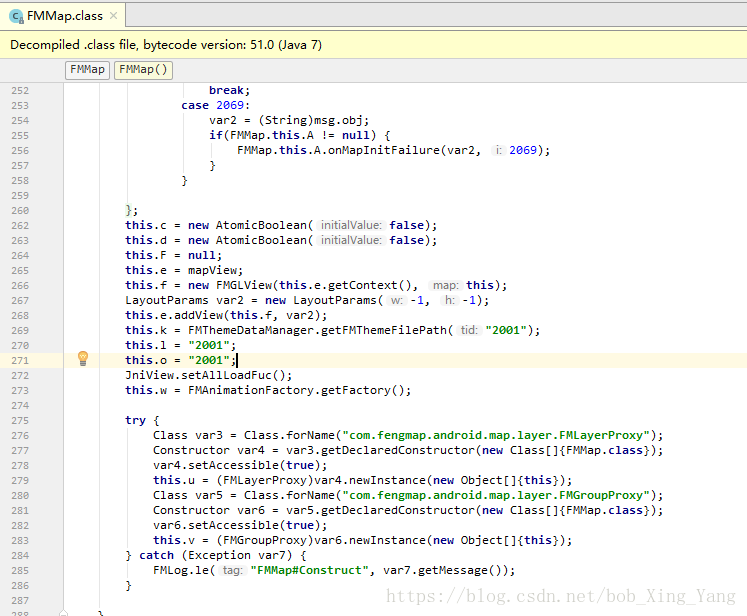The width and height of the screenshot is (747, 616).
Task: Click 'this.e.addView(this.f, var2);' line
Action: pyautogui.click(x=226, y=315)
